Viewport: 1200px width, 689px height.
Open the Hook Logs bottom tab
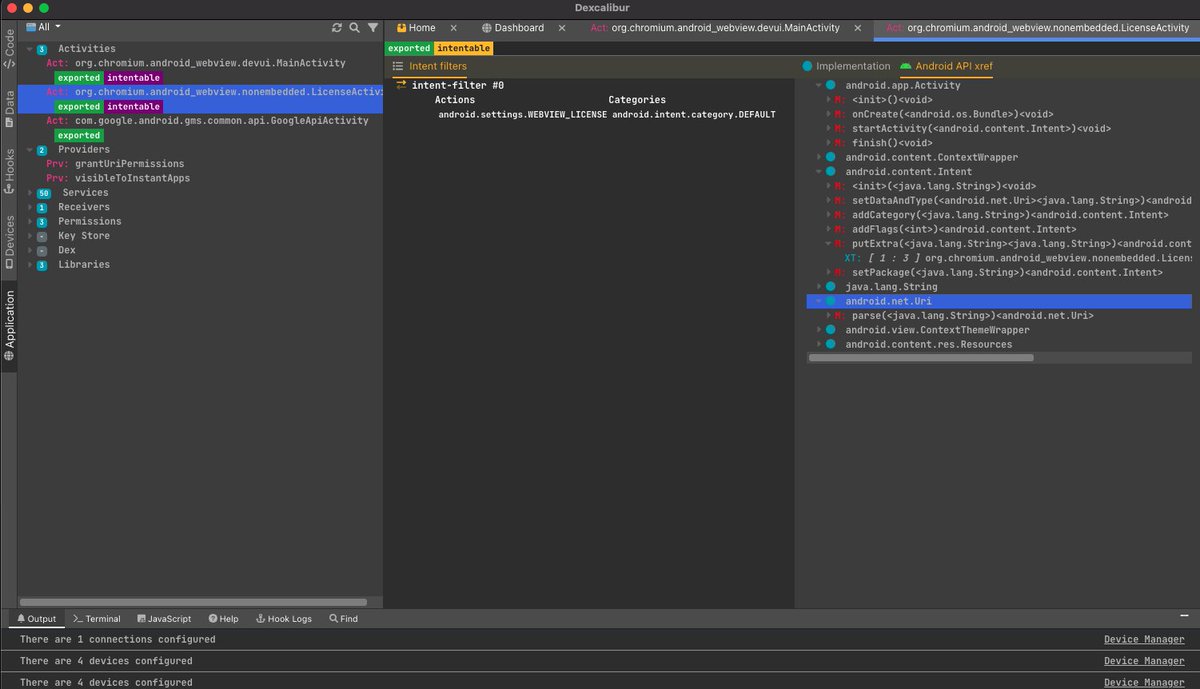[284, 619]
